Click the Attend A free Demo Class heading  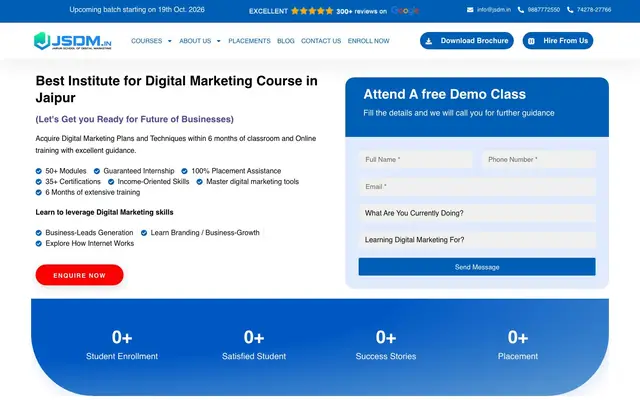444,94
